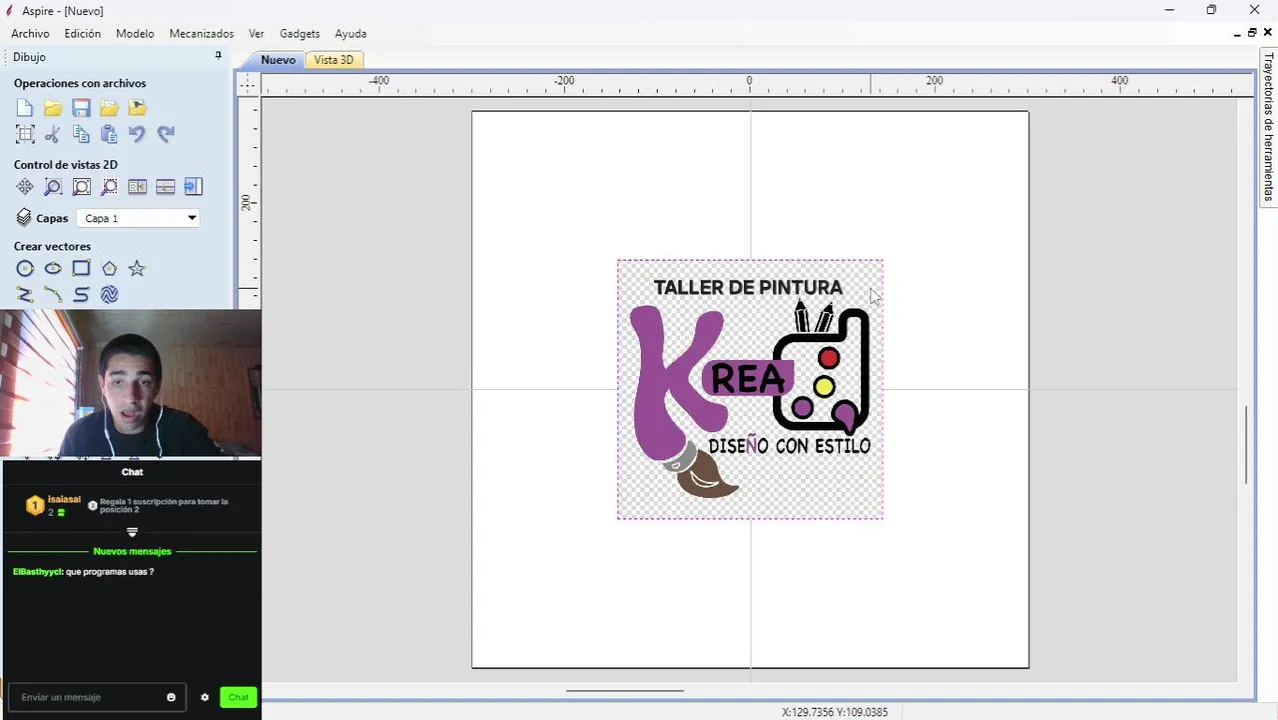Cut selection with the scissors icon

click(53, 134)
